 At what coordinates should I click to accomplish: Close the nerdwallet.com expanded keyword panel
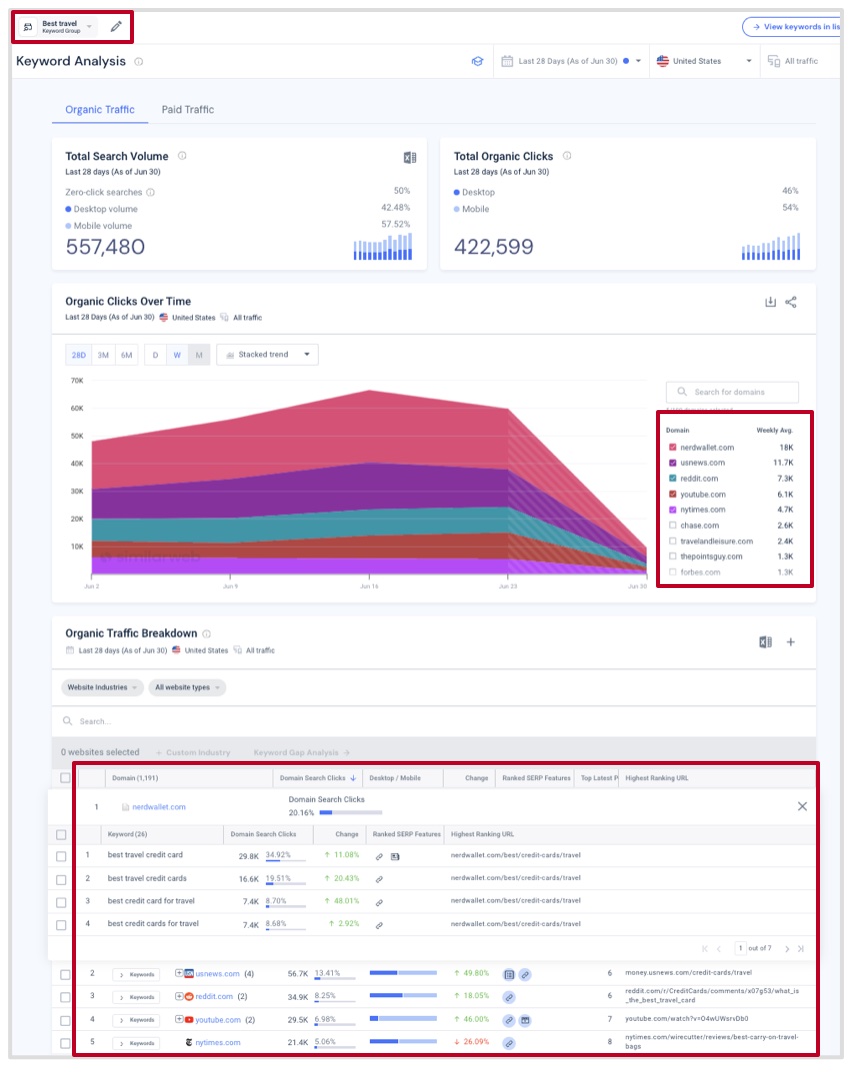802,807
